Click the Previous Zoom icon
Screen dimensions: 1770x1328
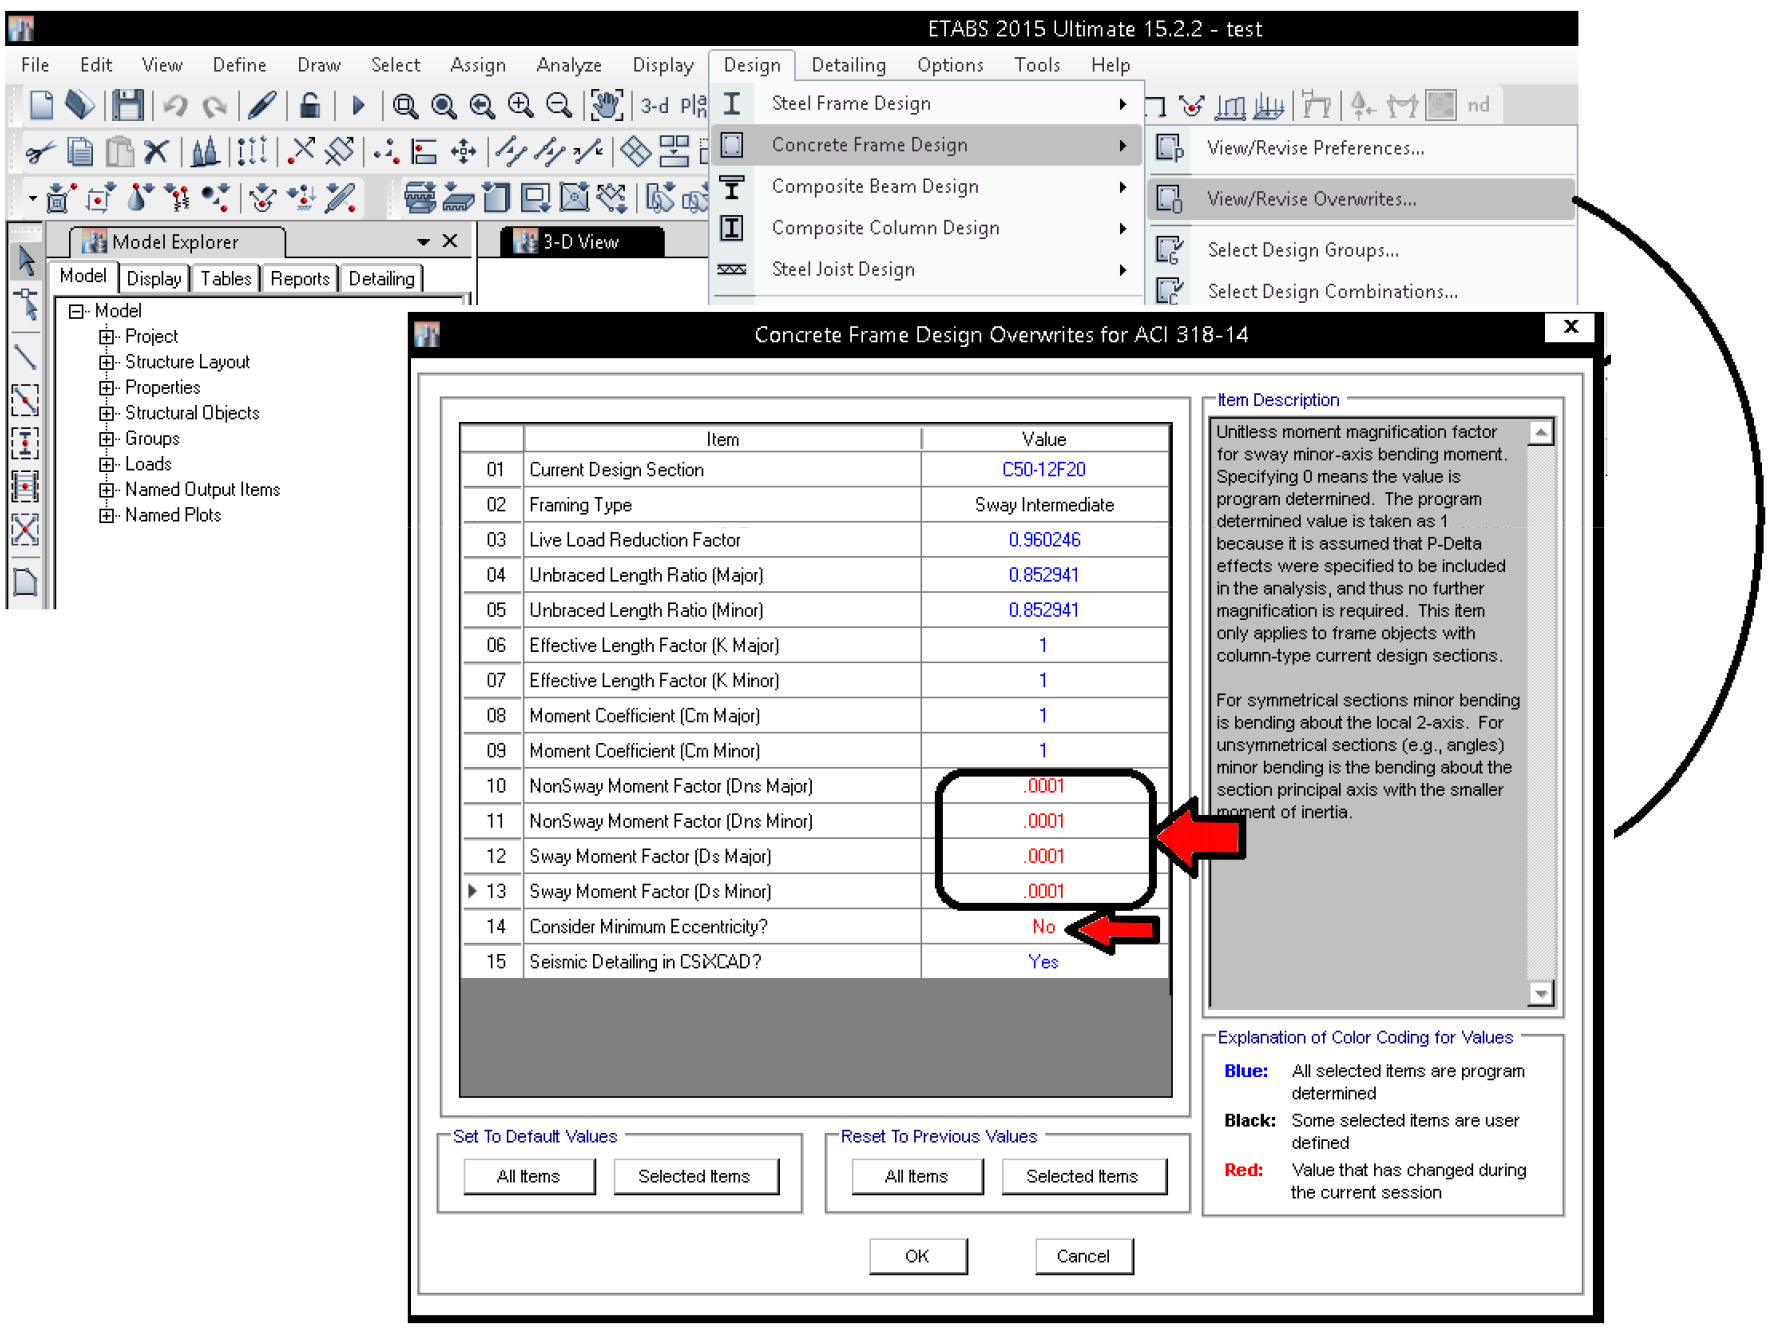[x=482, y=105]
